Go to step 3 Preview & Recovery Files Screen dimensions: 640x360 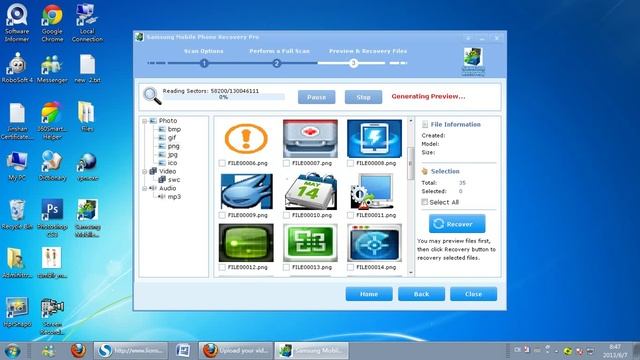click(x=353, y=63)
